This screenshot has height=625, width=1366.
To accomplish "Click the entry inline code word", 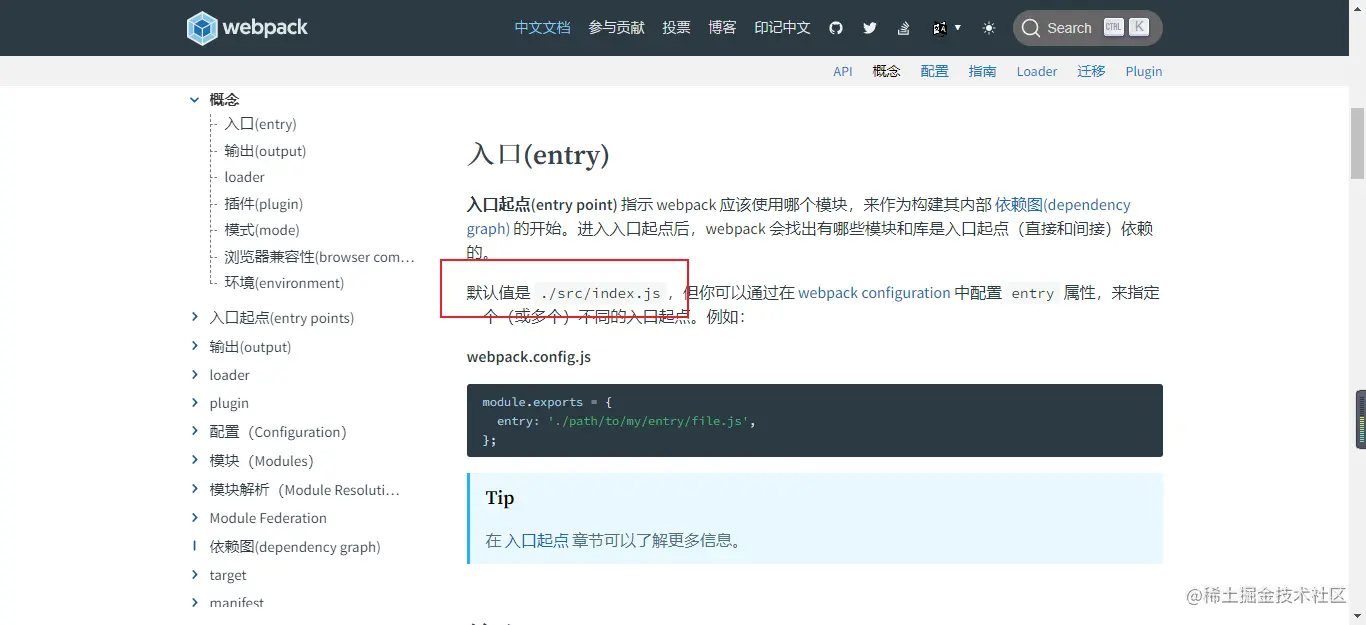I will coord(1033,293).
